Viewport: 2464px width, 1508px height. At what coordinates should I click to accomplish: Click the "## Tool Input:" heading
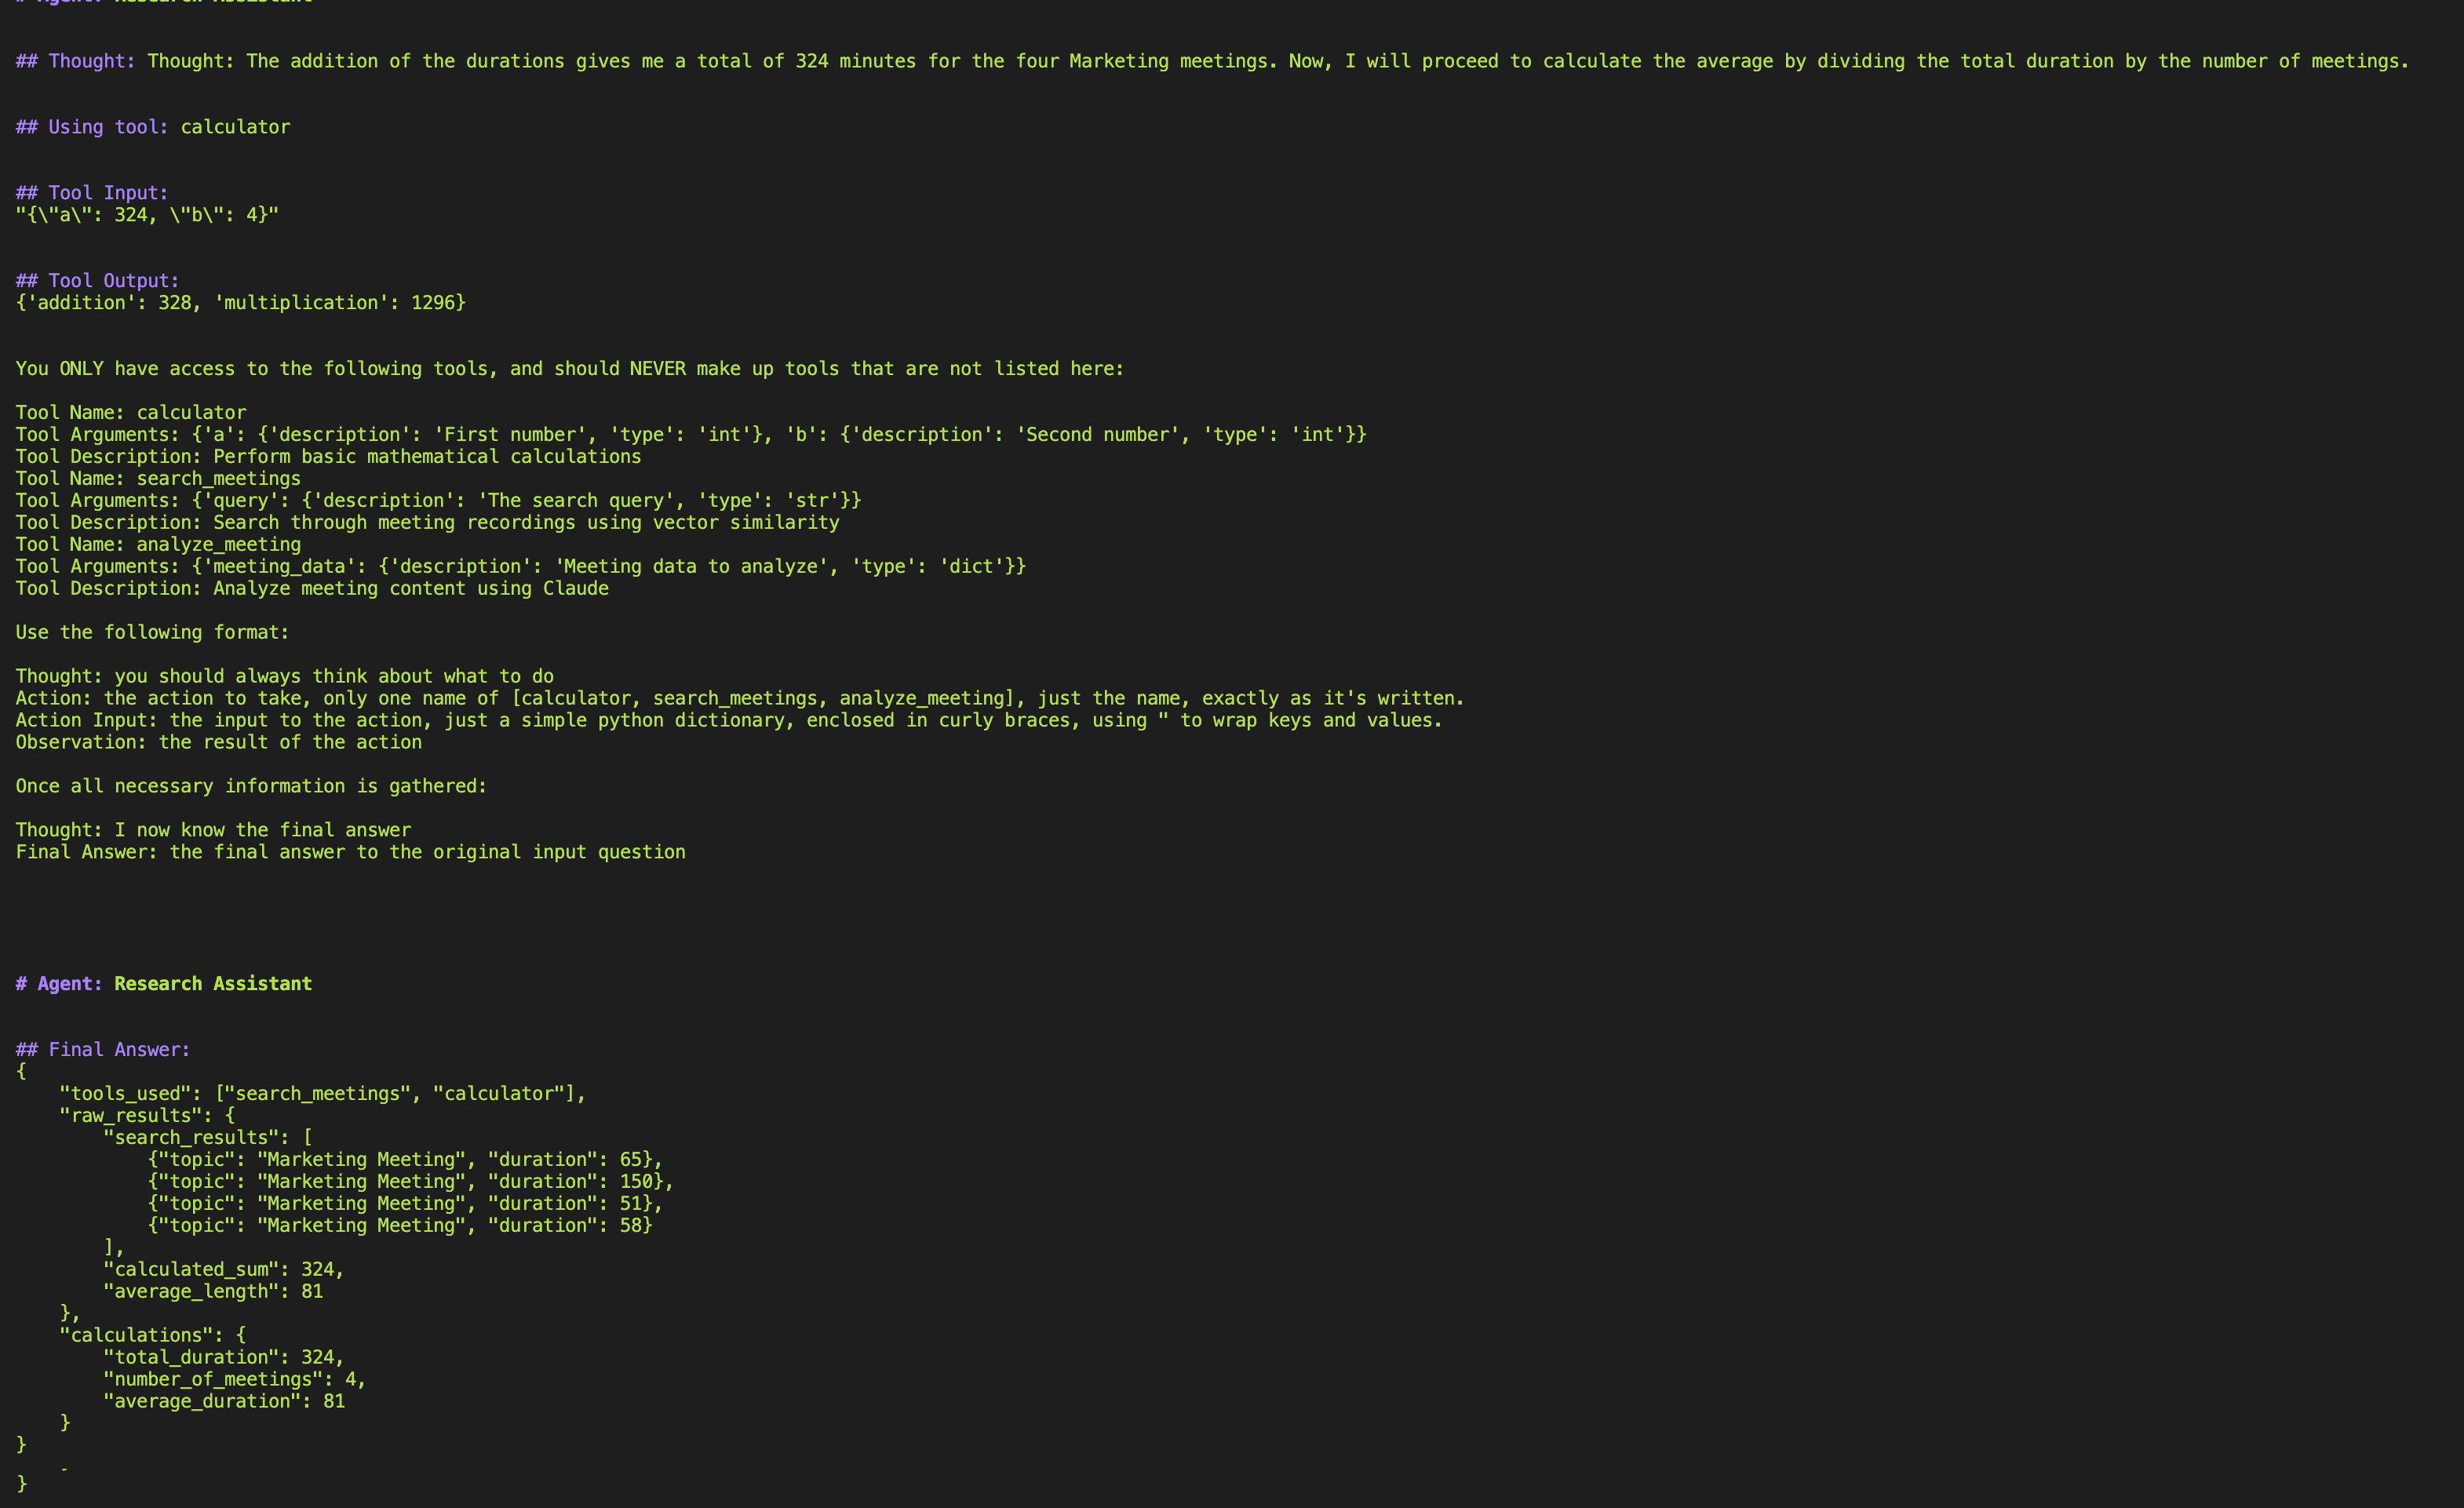(x=92, y=193)
